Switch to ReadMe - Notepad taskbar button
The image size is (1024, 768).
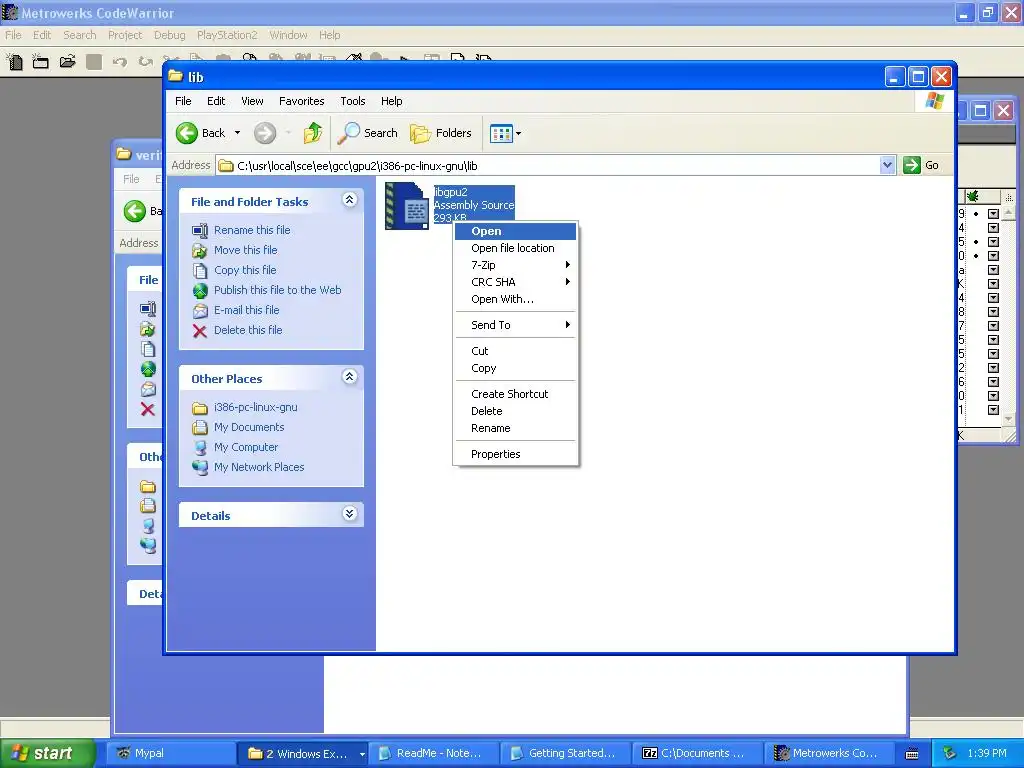point(433,754)
